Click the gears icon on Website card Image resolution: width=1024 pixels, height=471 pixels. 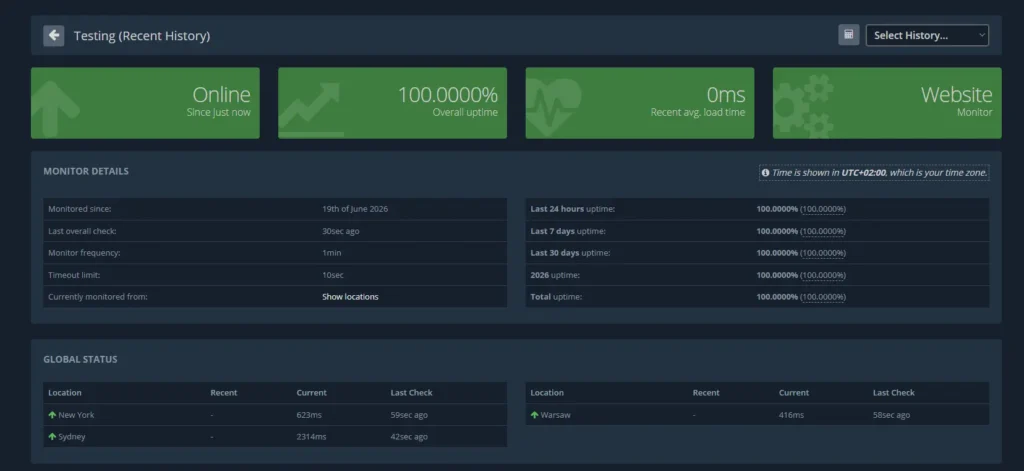[x=803, y=106]
